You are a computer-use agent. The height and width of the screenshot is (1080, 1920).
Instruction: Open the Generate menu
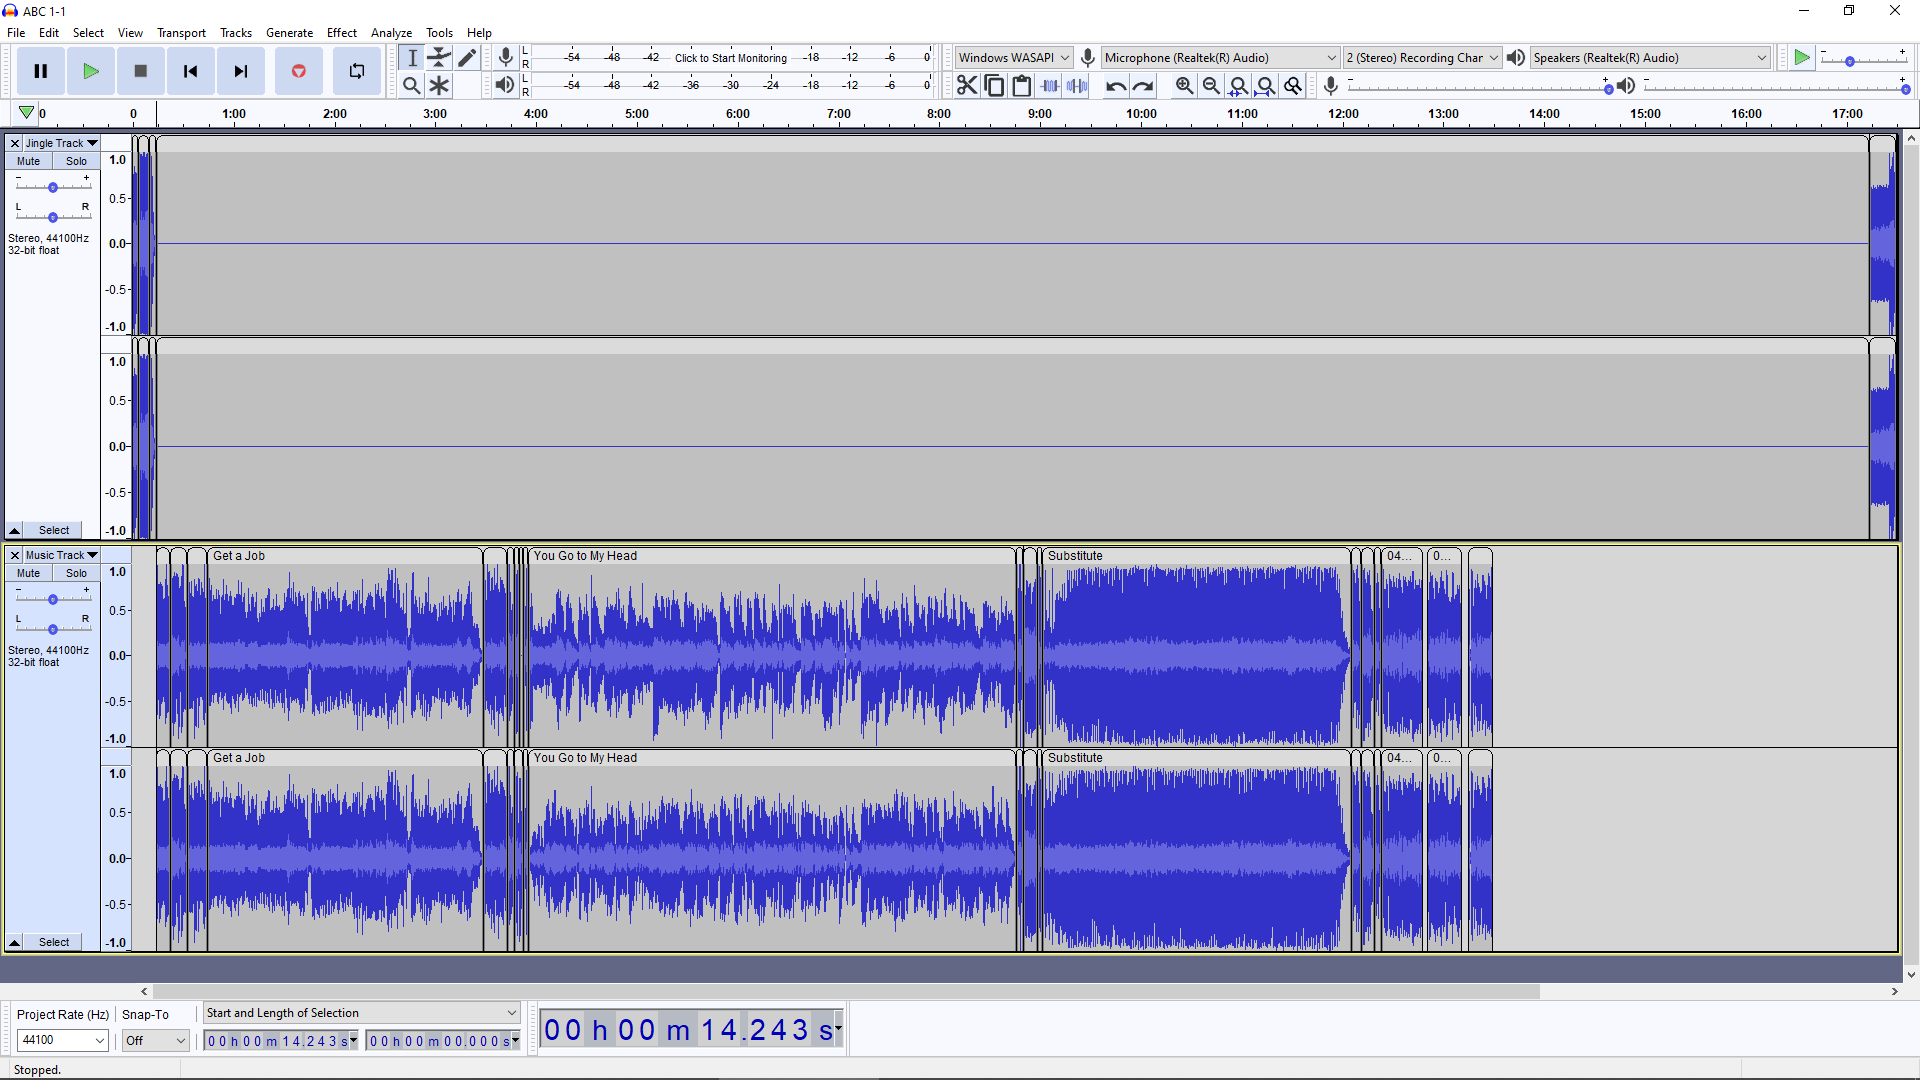[289, 33]
